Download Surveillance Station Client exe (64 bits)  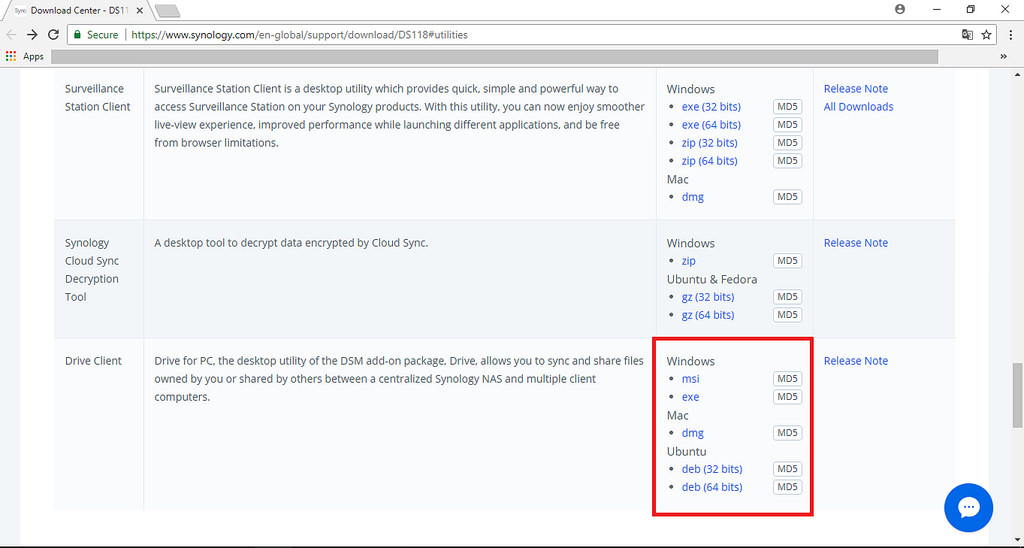(x=711, y=125)
